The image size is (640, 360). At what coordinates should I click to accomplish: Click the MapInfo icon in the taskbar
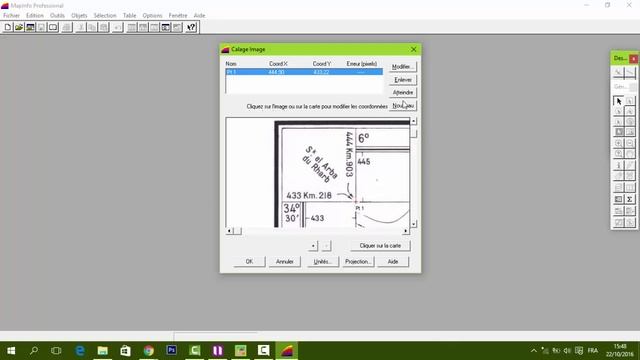[x=287, y=350]
